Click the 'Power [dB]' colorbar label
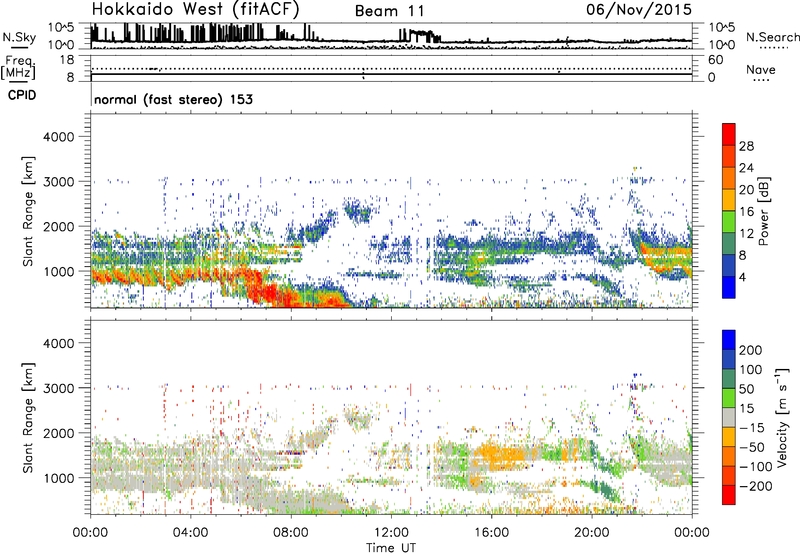The height and width of the screenshot is (554, 800). click(x=763, y=211)
